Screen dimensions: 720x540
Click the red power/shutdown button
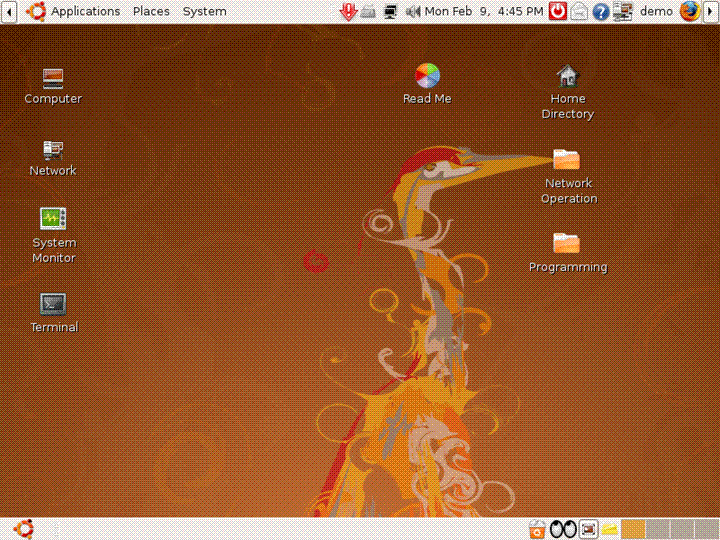[x=557, y=11]
